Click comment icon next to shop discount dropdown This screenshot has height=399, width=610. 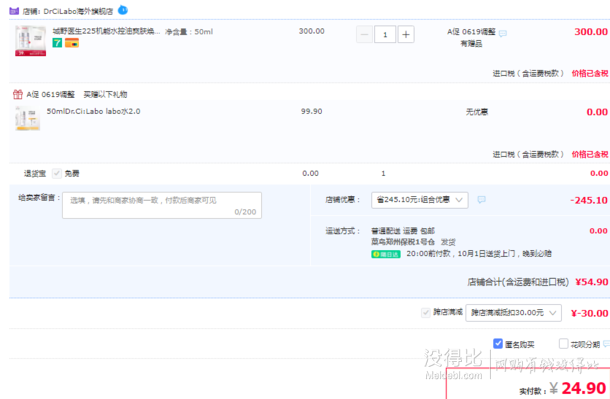click(x=482, y=200)
